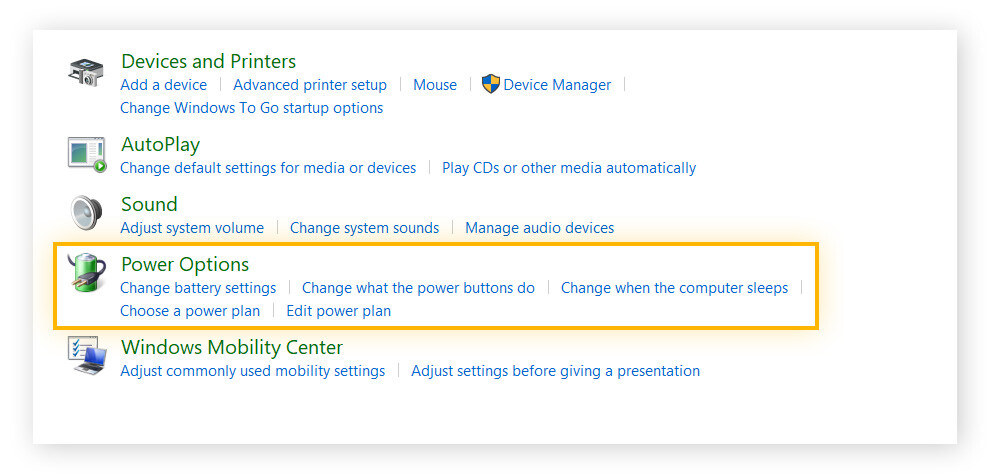Select Play CDs or other media automatically
Image resolution: width=990 pixels, height=474 pixels.
pyautogui.click(x=569, y=168)
